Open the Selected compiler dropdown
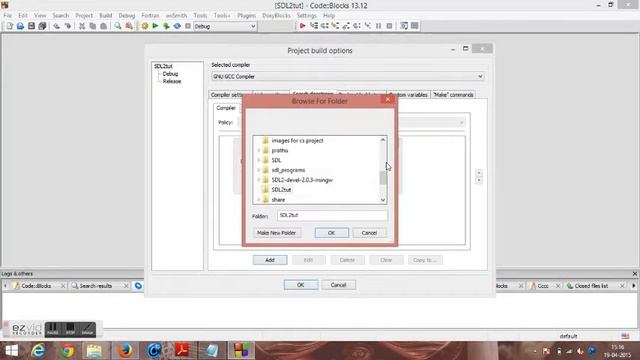The height and width of the screenshot is (360, 640). coord(348,76)
